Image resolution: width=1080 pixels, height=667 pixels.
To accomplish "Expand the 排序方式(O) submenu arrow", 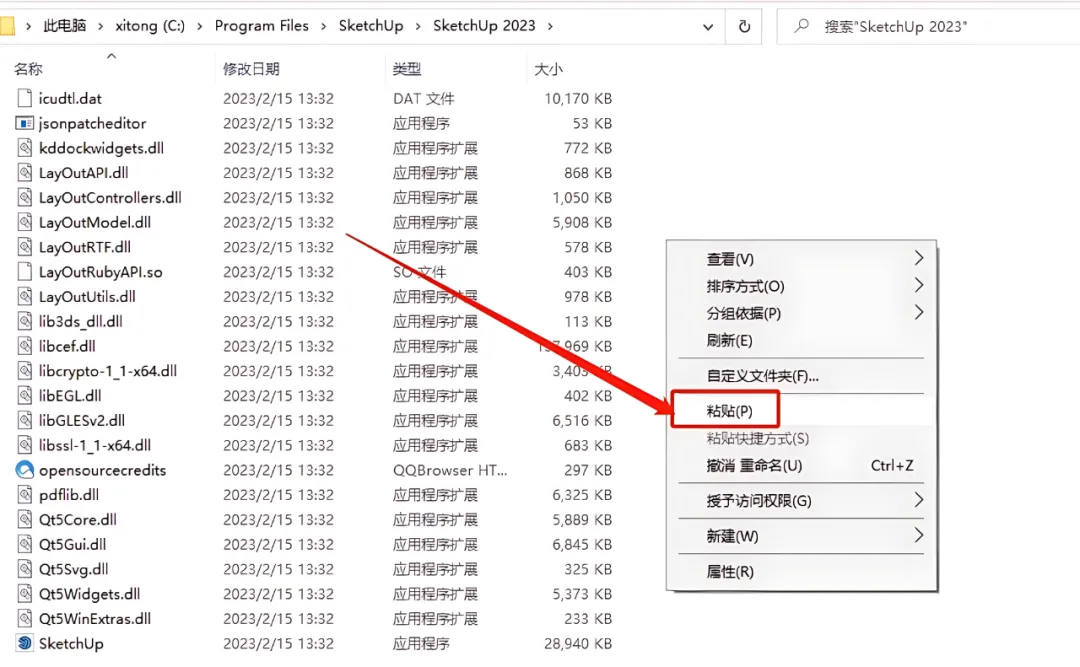I will (918, 285).
